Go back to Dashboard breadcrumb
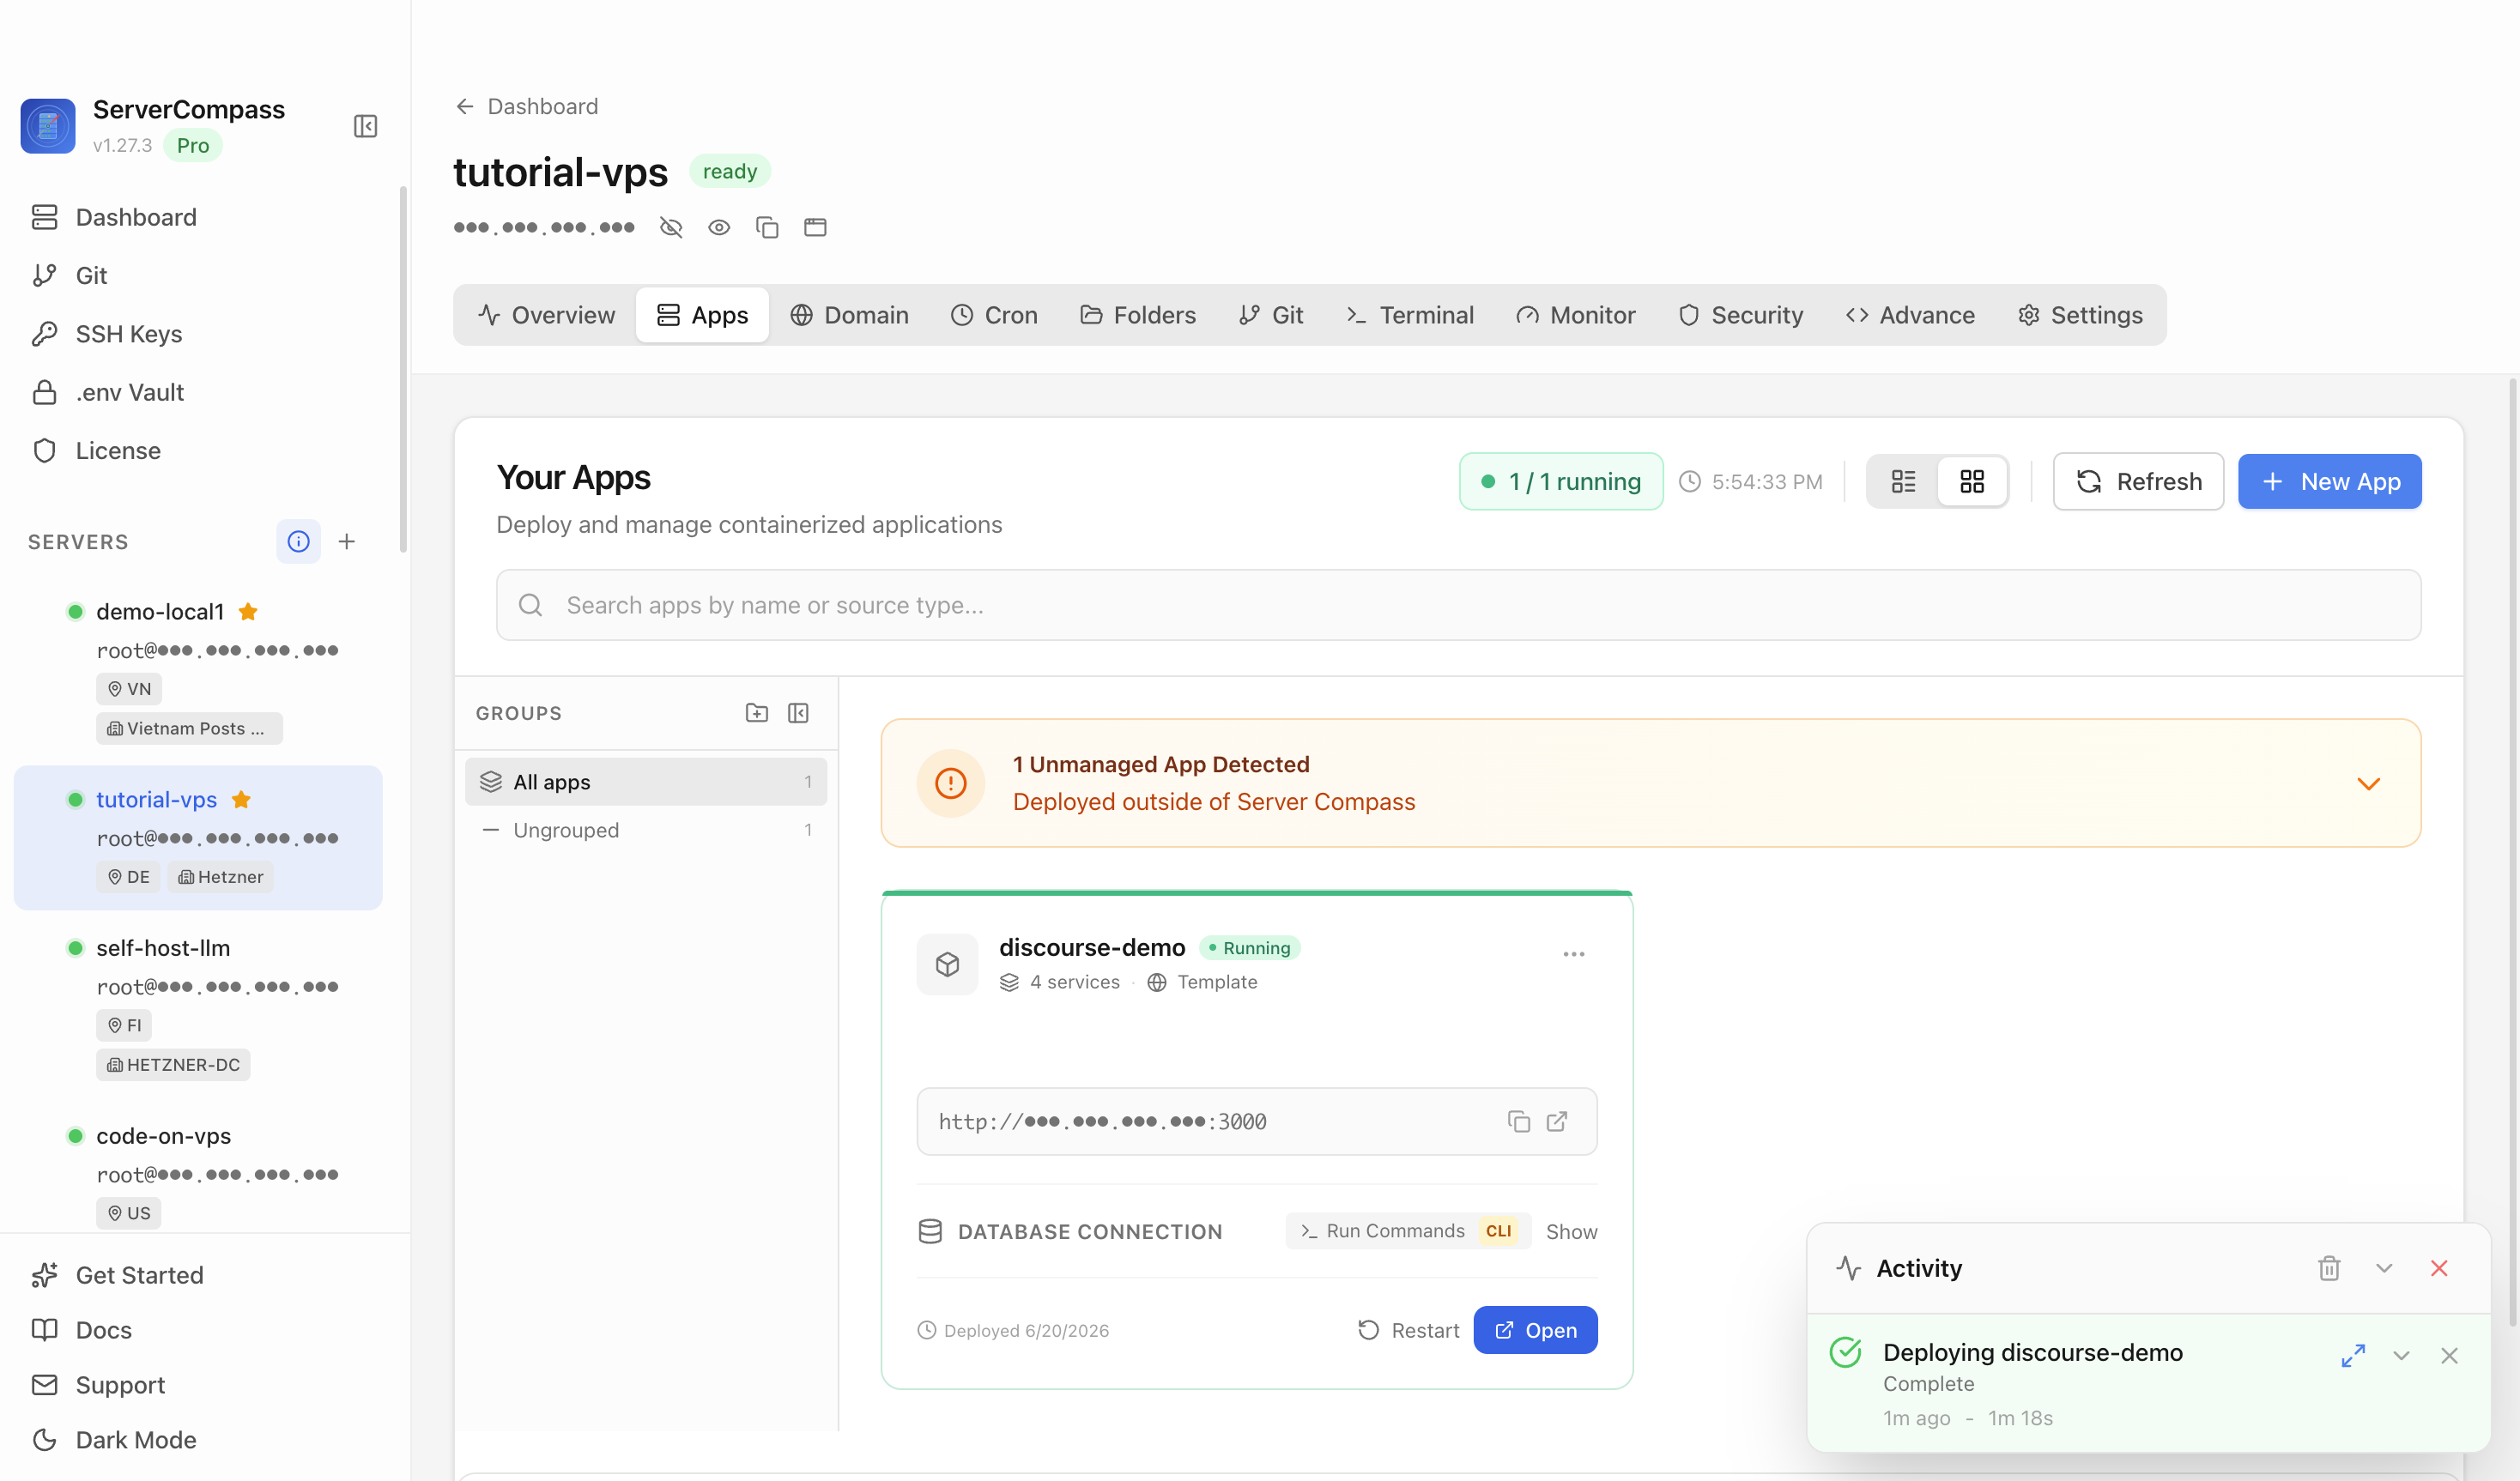Viewport: 2520px width, 1481px height. point(527,106)
